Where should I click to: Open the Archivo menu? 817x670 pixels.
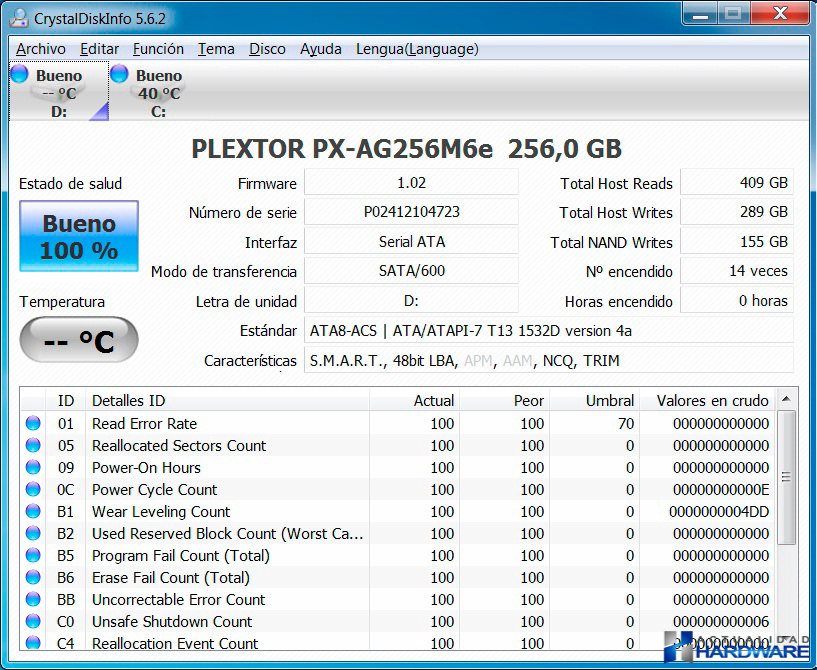coord(41,49)
